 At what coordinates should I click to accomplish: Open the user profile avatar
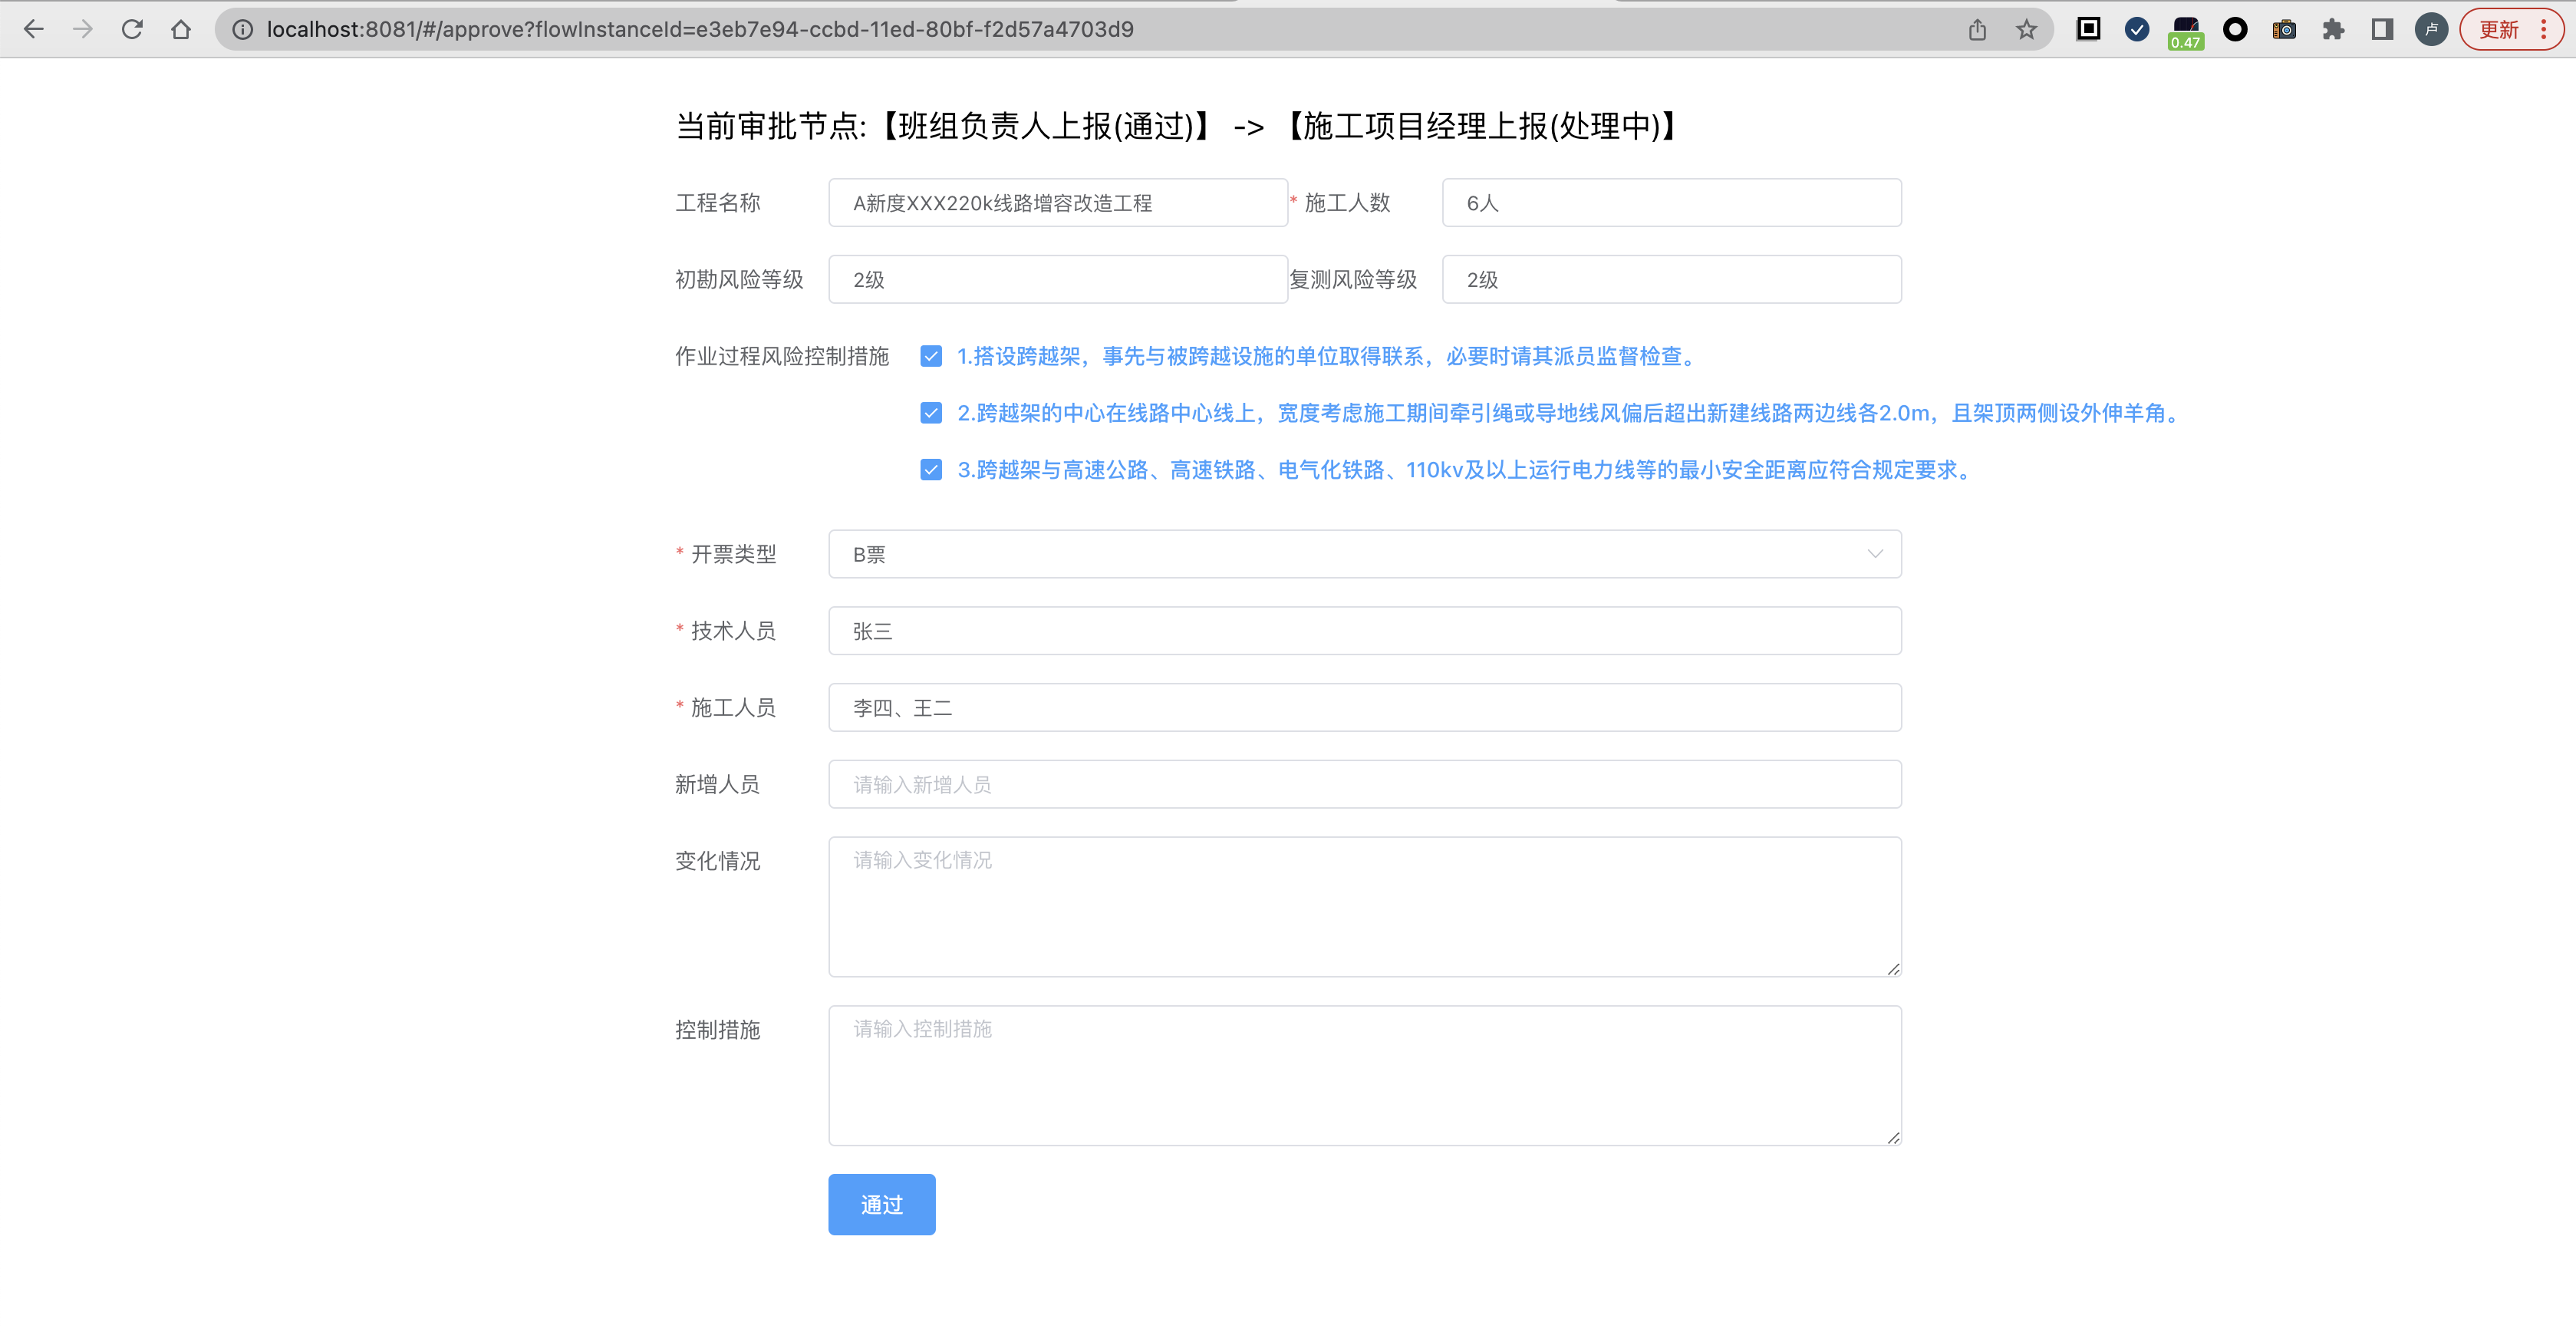pyautogui.click(x=2431, y=29)
